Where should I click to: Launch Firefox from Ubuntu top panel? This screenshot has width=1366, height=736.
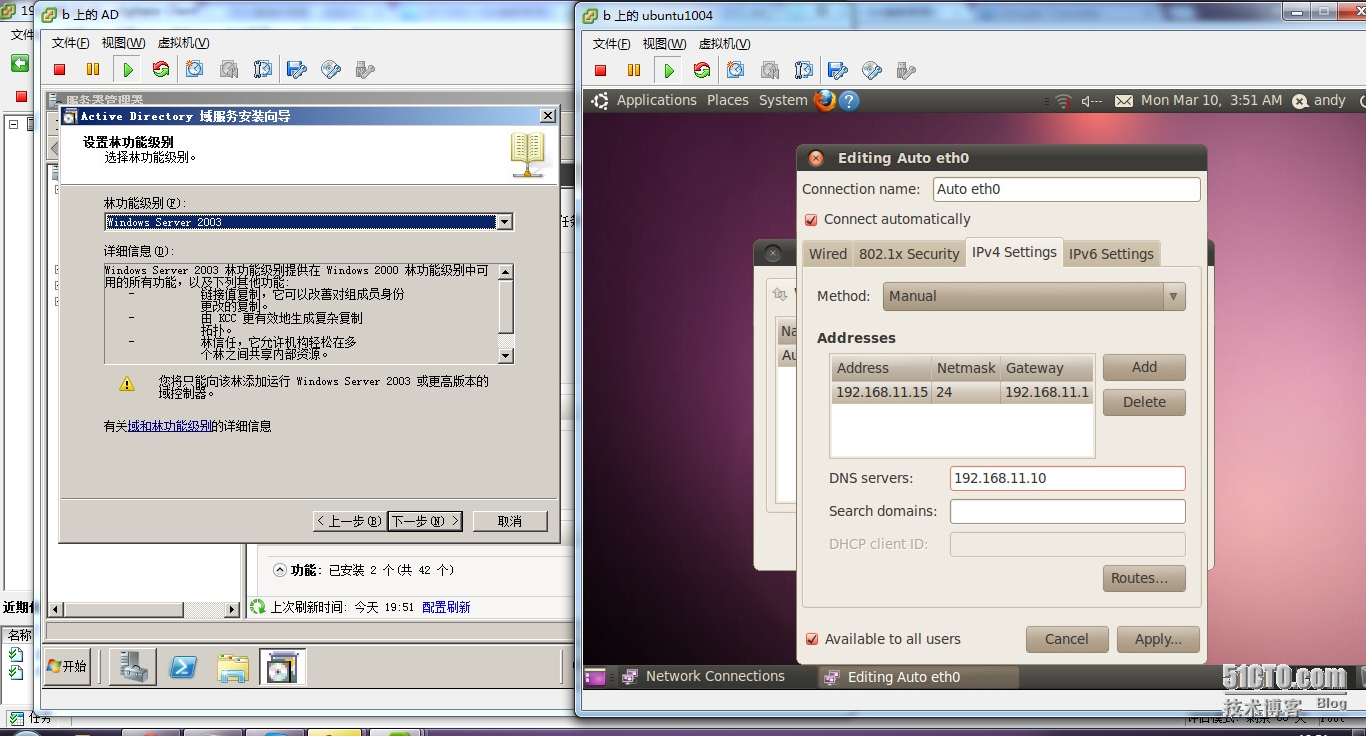pos(824,100)
